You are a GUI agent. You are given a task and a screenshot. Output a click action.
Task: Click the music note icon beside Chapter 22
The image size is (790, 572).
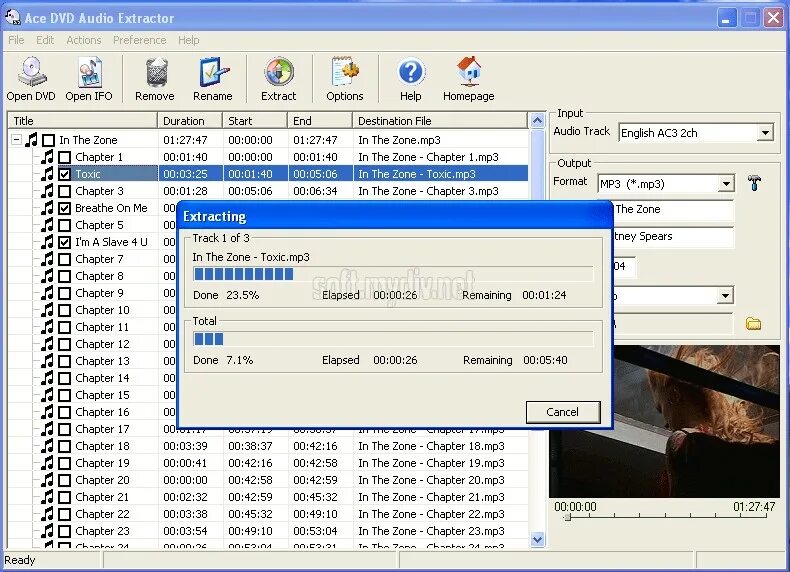[47, 514]
